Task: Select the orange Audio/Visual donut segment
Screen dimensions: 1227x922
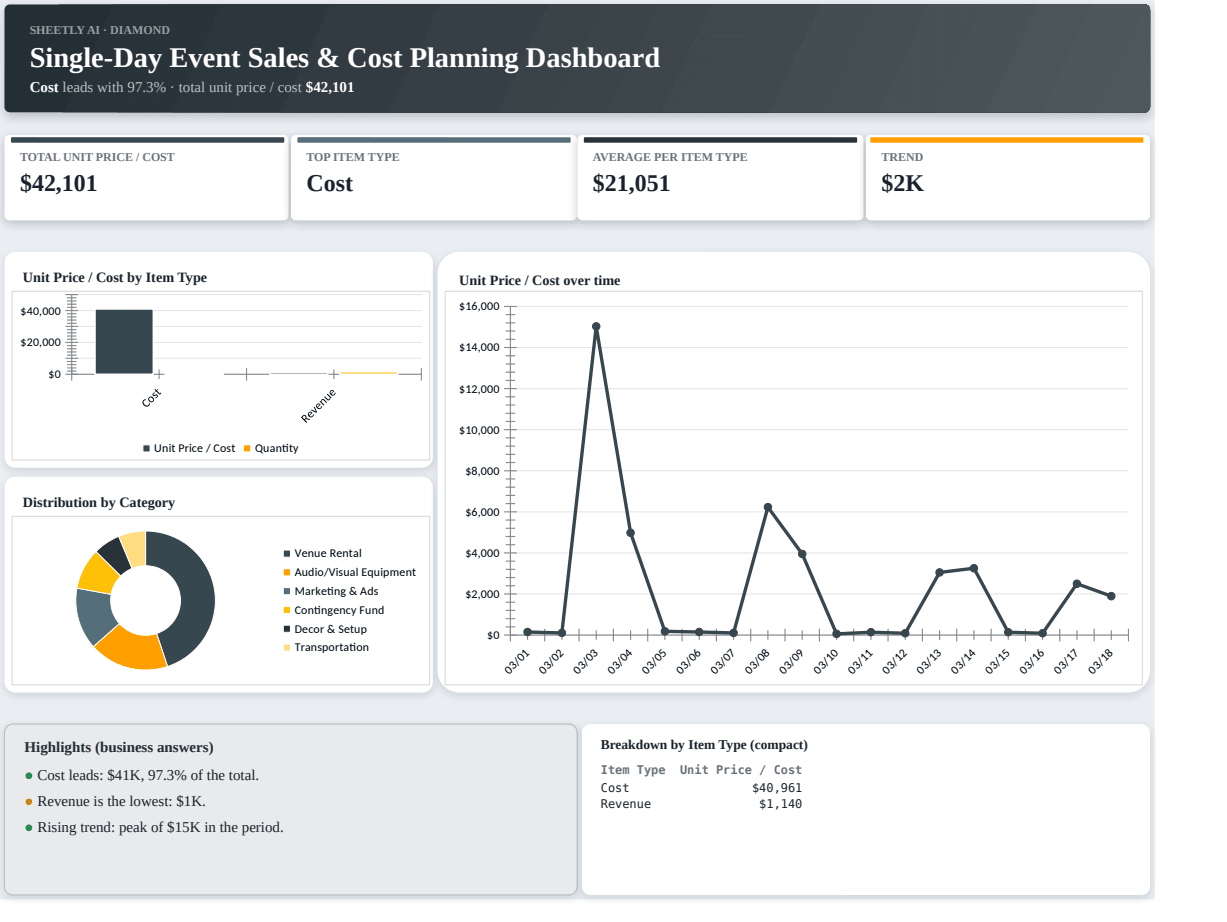Action: (x=132, y=648)
